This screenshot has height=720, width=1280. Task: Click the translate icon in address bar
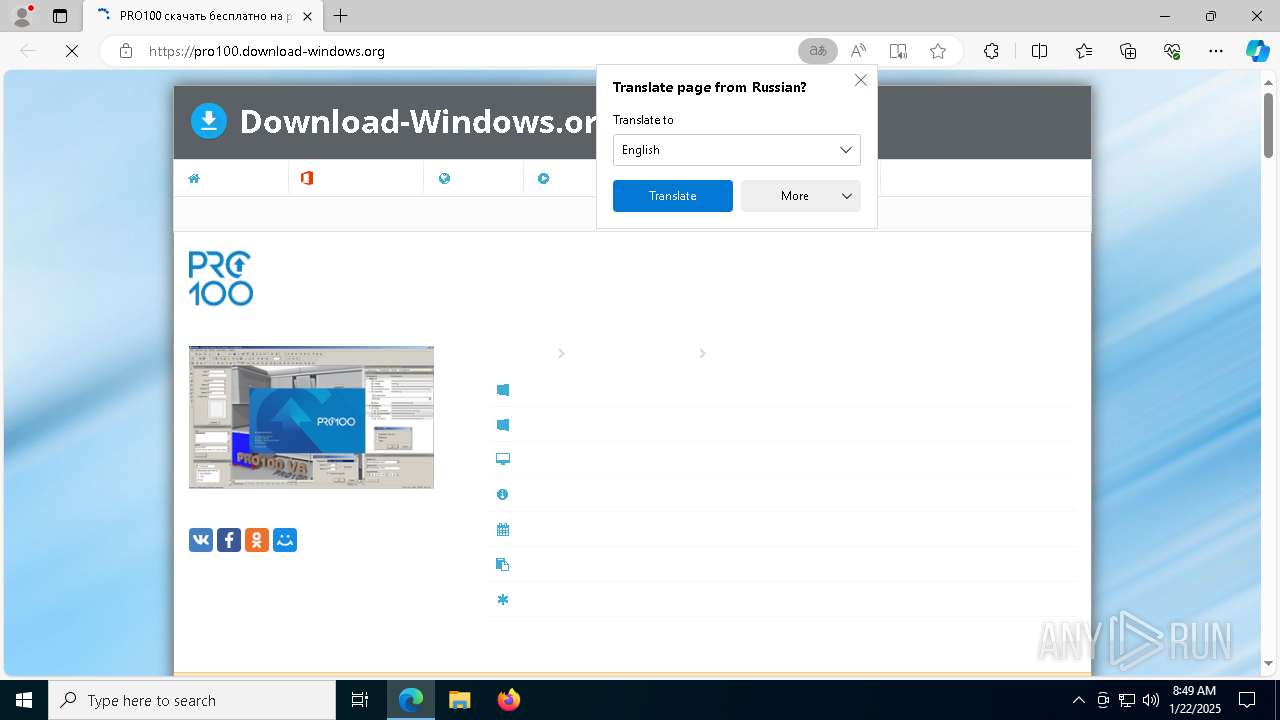click(818, 51)
